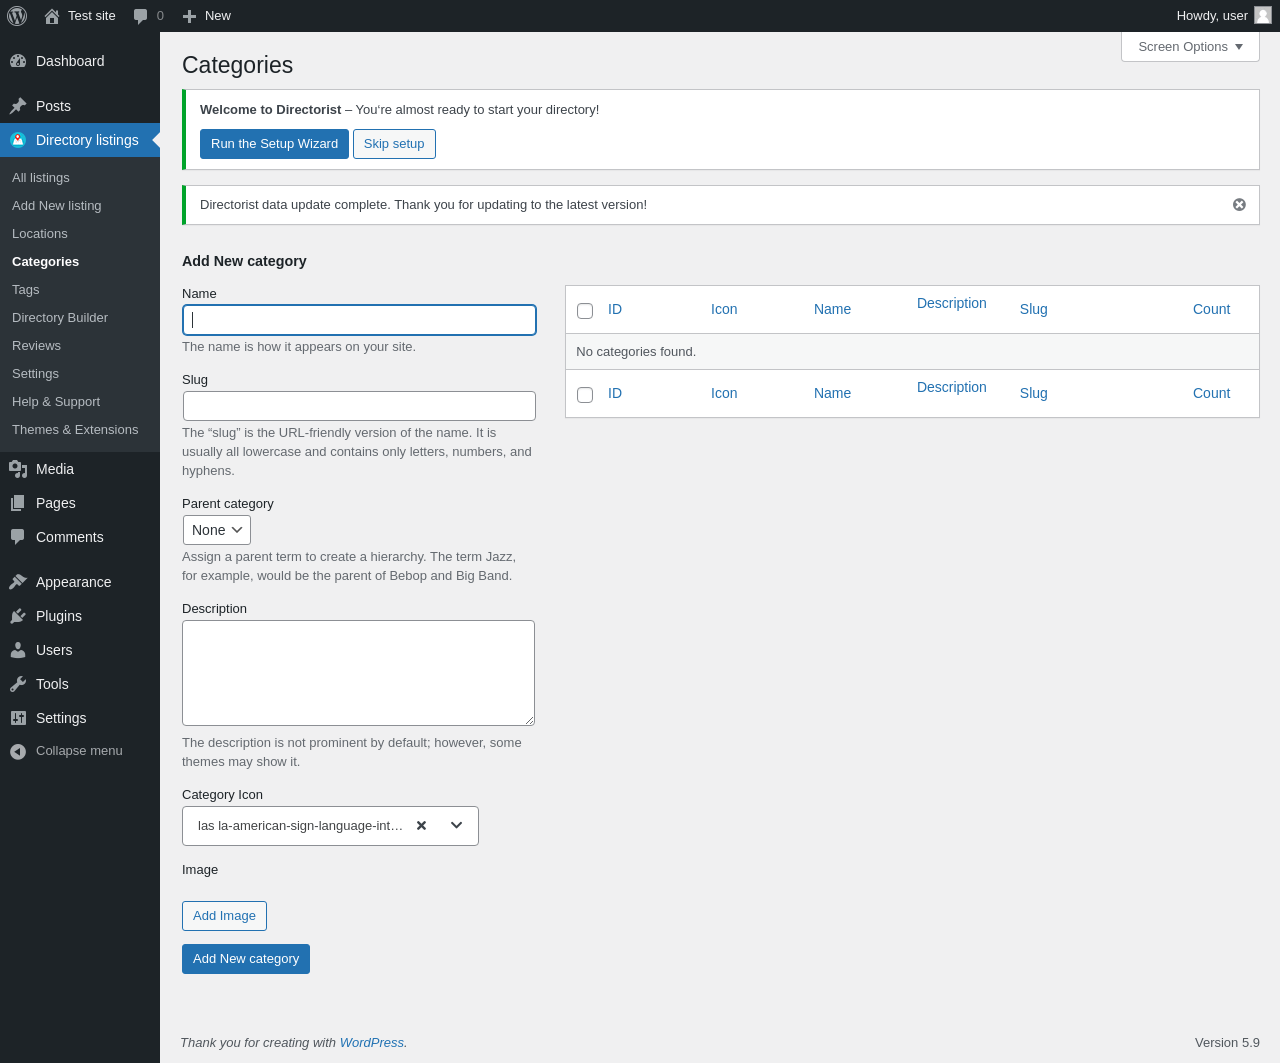Open Directory Builder submenu item
This screenshot has width=1280, height=1063.
[x=60, y=318]
